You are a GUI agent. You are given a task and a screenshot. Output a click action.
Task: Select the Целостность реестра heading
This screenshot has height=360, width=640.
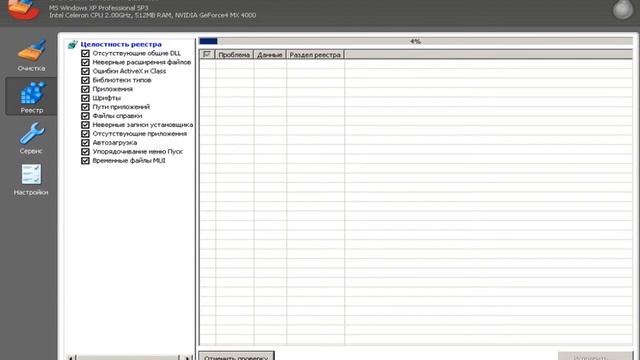coord(121,44)
